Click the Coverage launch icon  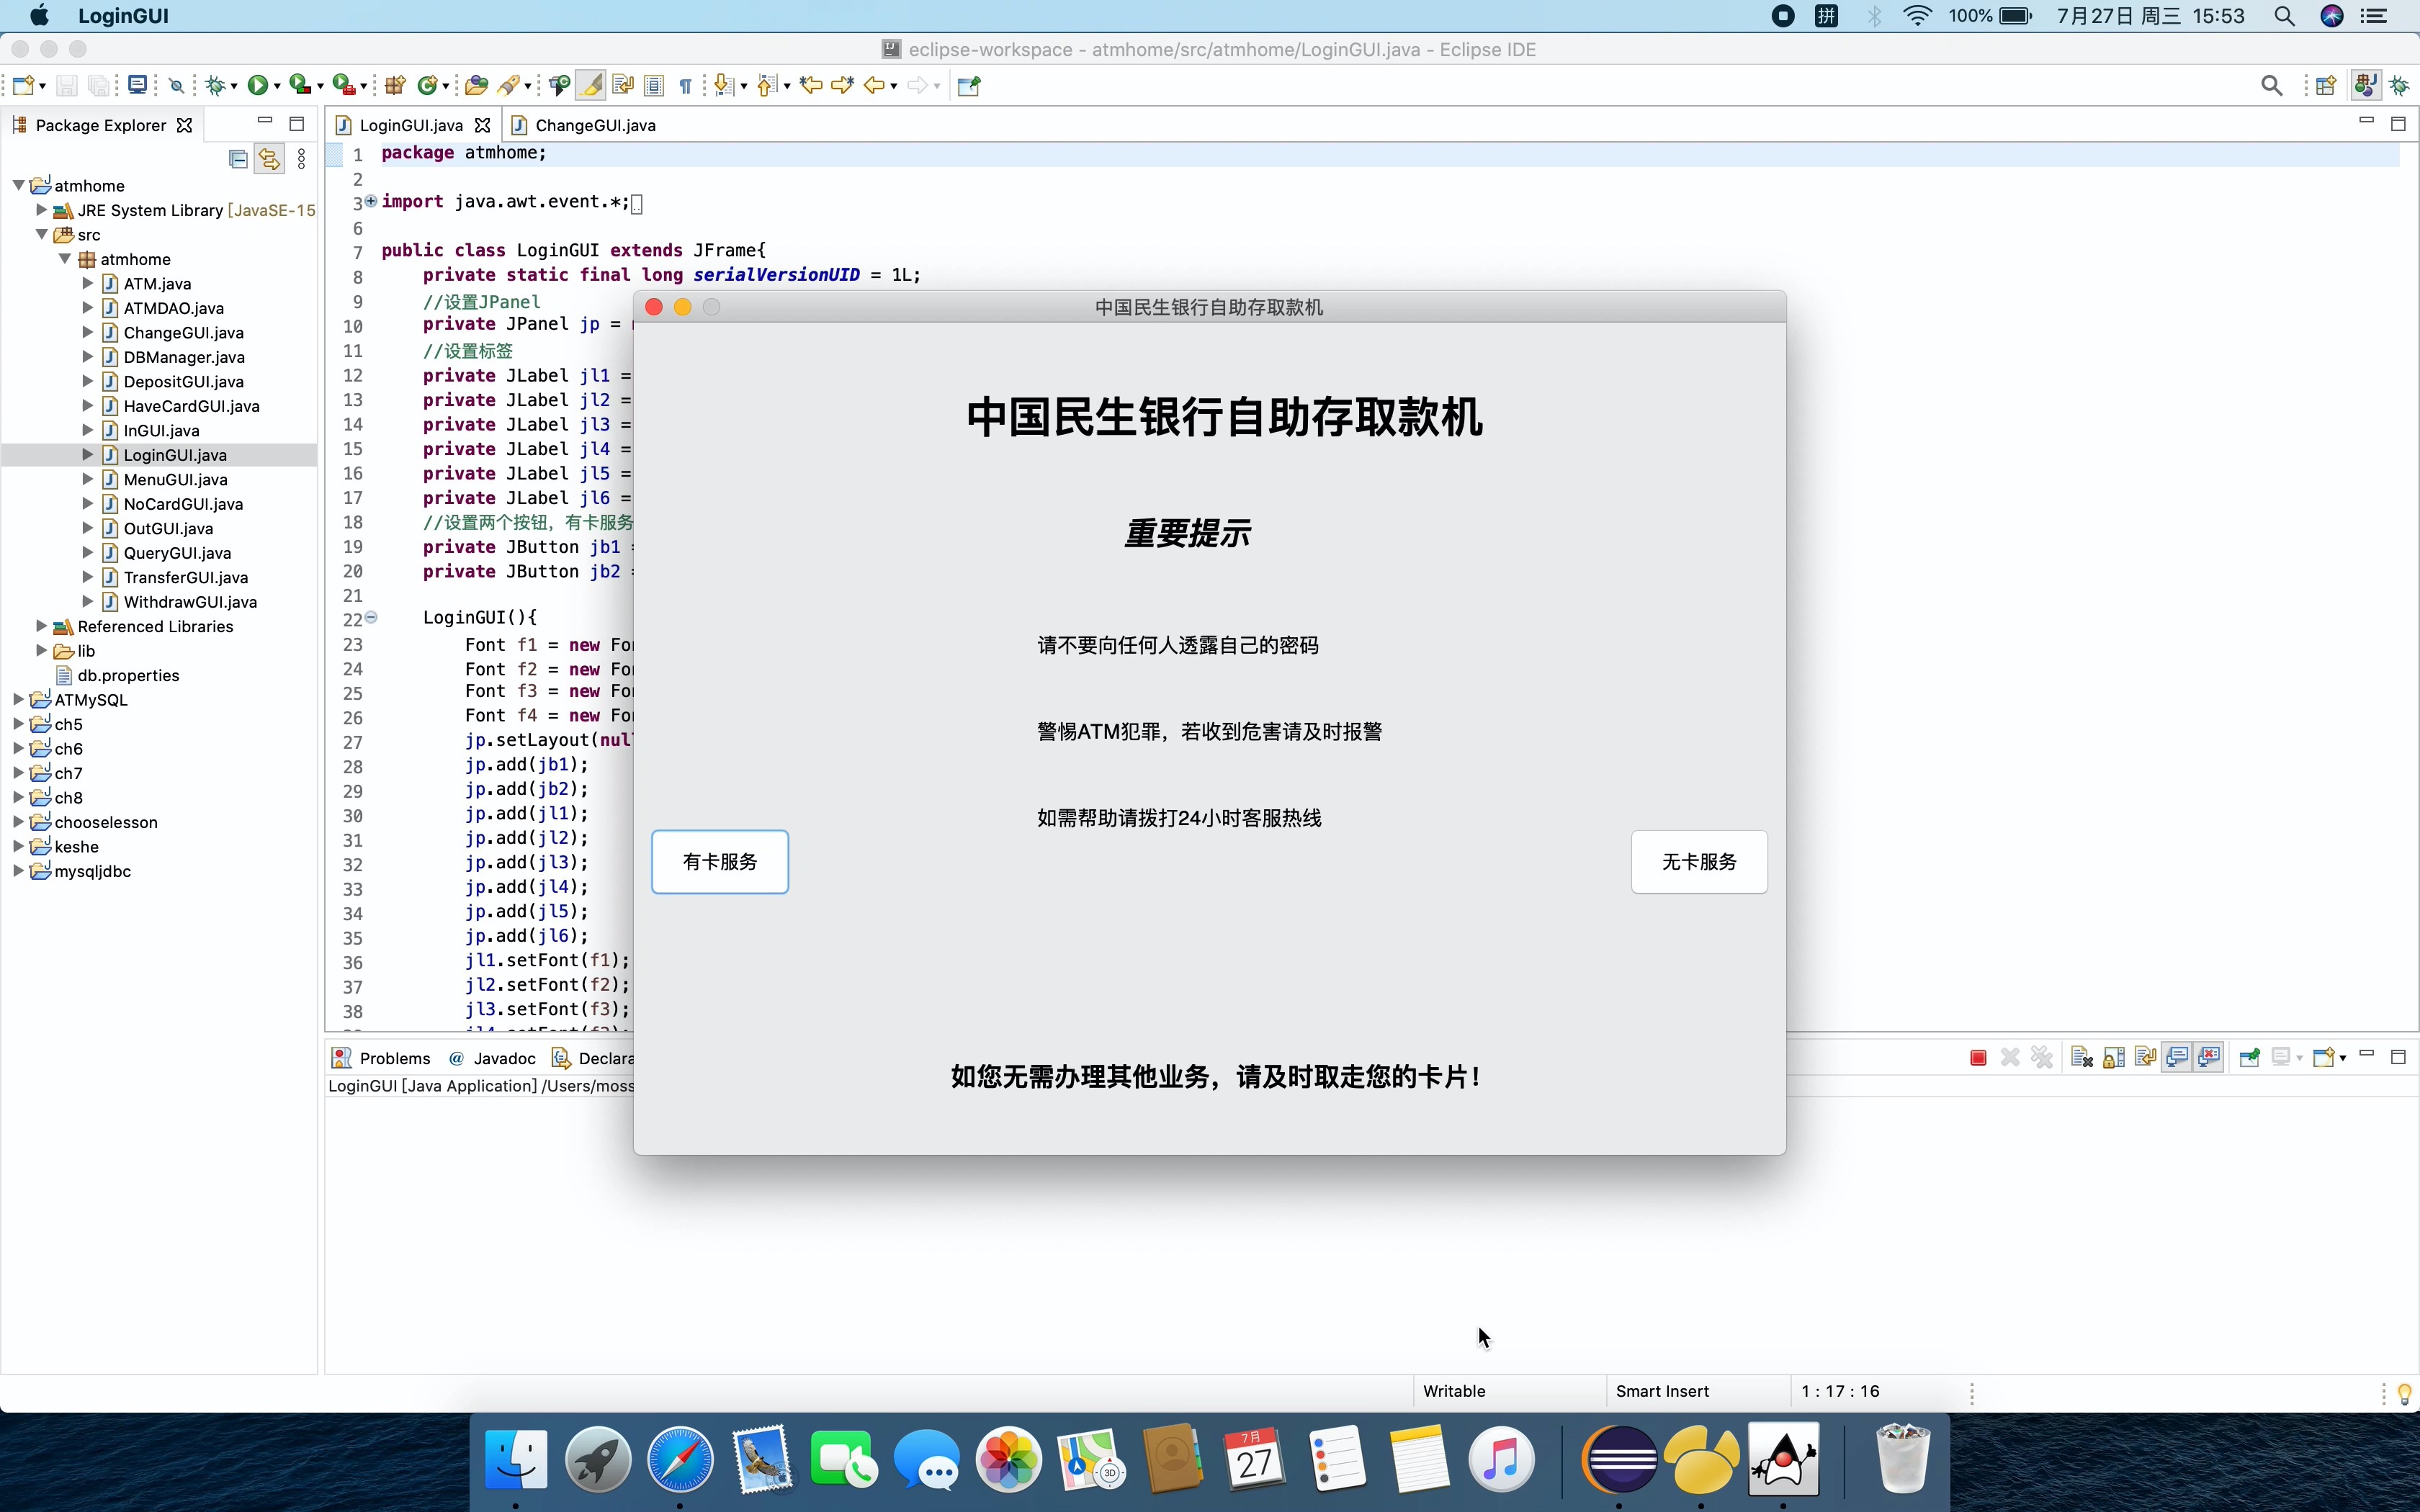click(x=299, y=86)
